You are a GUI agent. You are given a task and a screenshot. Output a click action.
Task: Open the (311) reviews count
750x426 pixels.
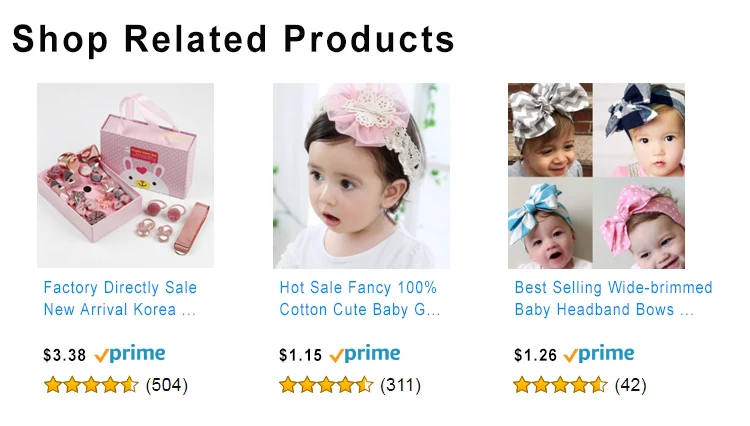tap(401, 385)
